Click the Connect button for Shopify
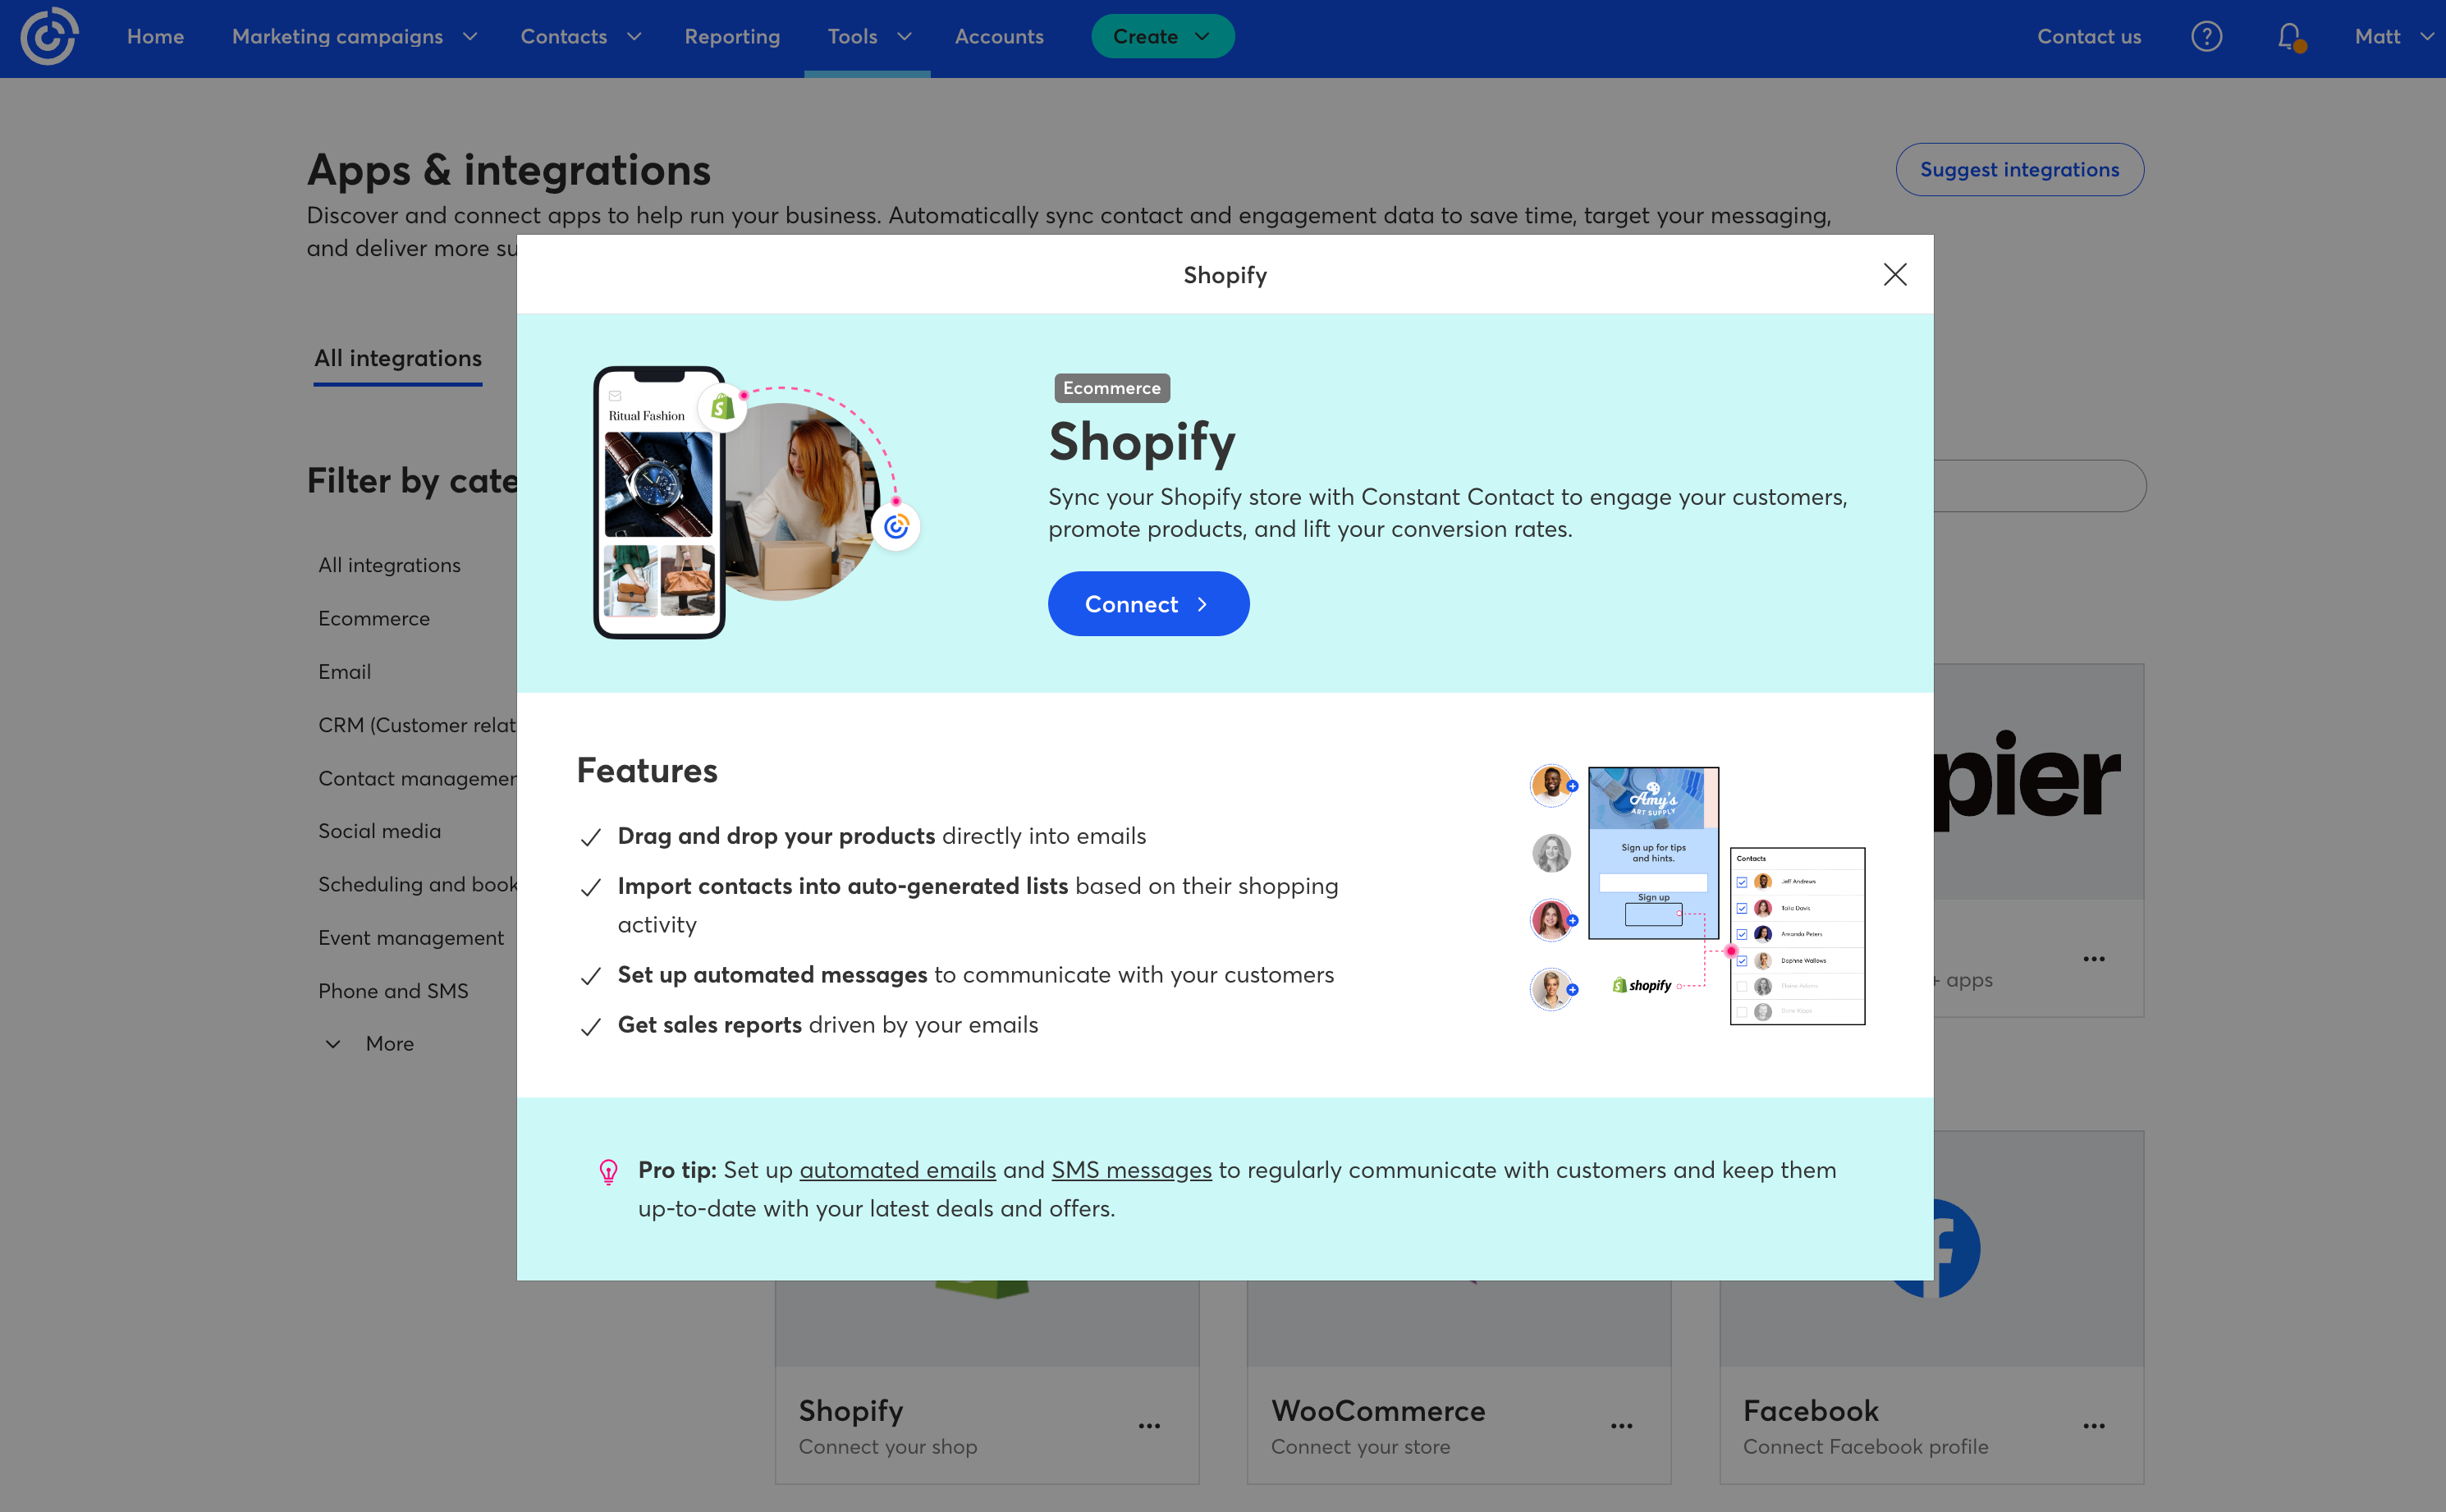Screen dimensions: 2446x1512 click(1148, 604)
